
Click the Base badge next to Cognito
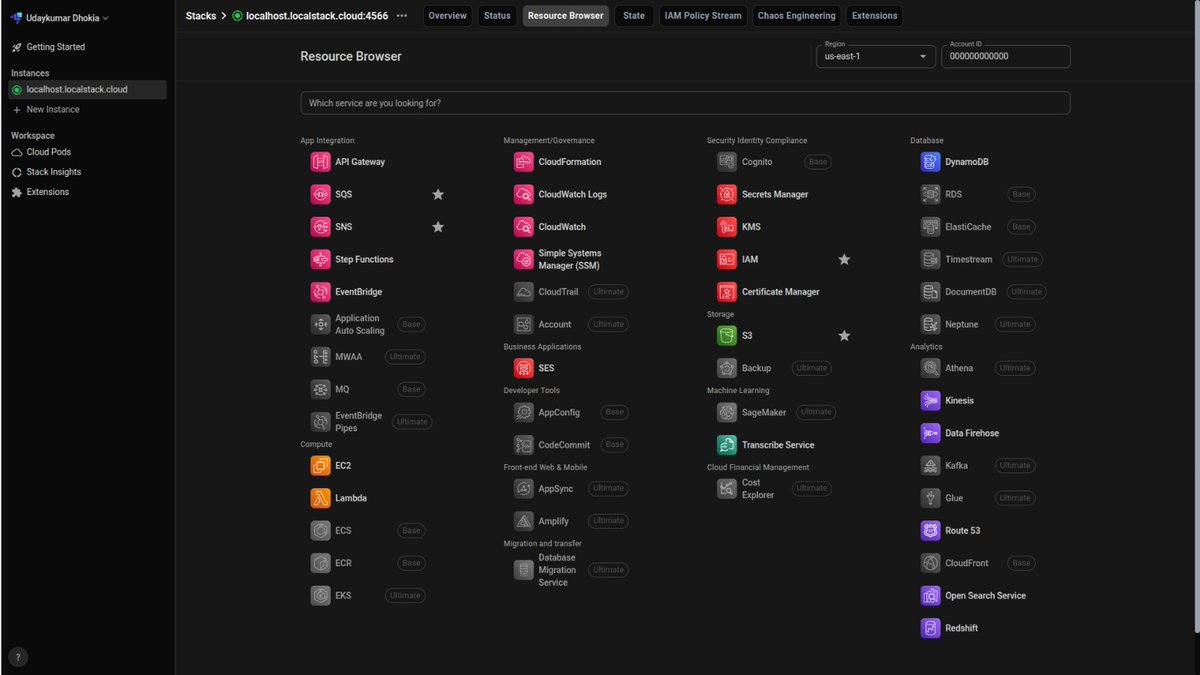[x=818, y=162]
